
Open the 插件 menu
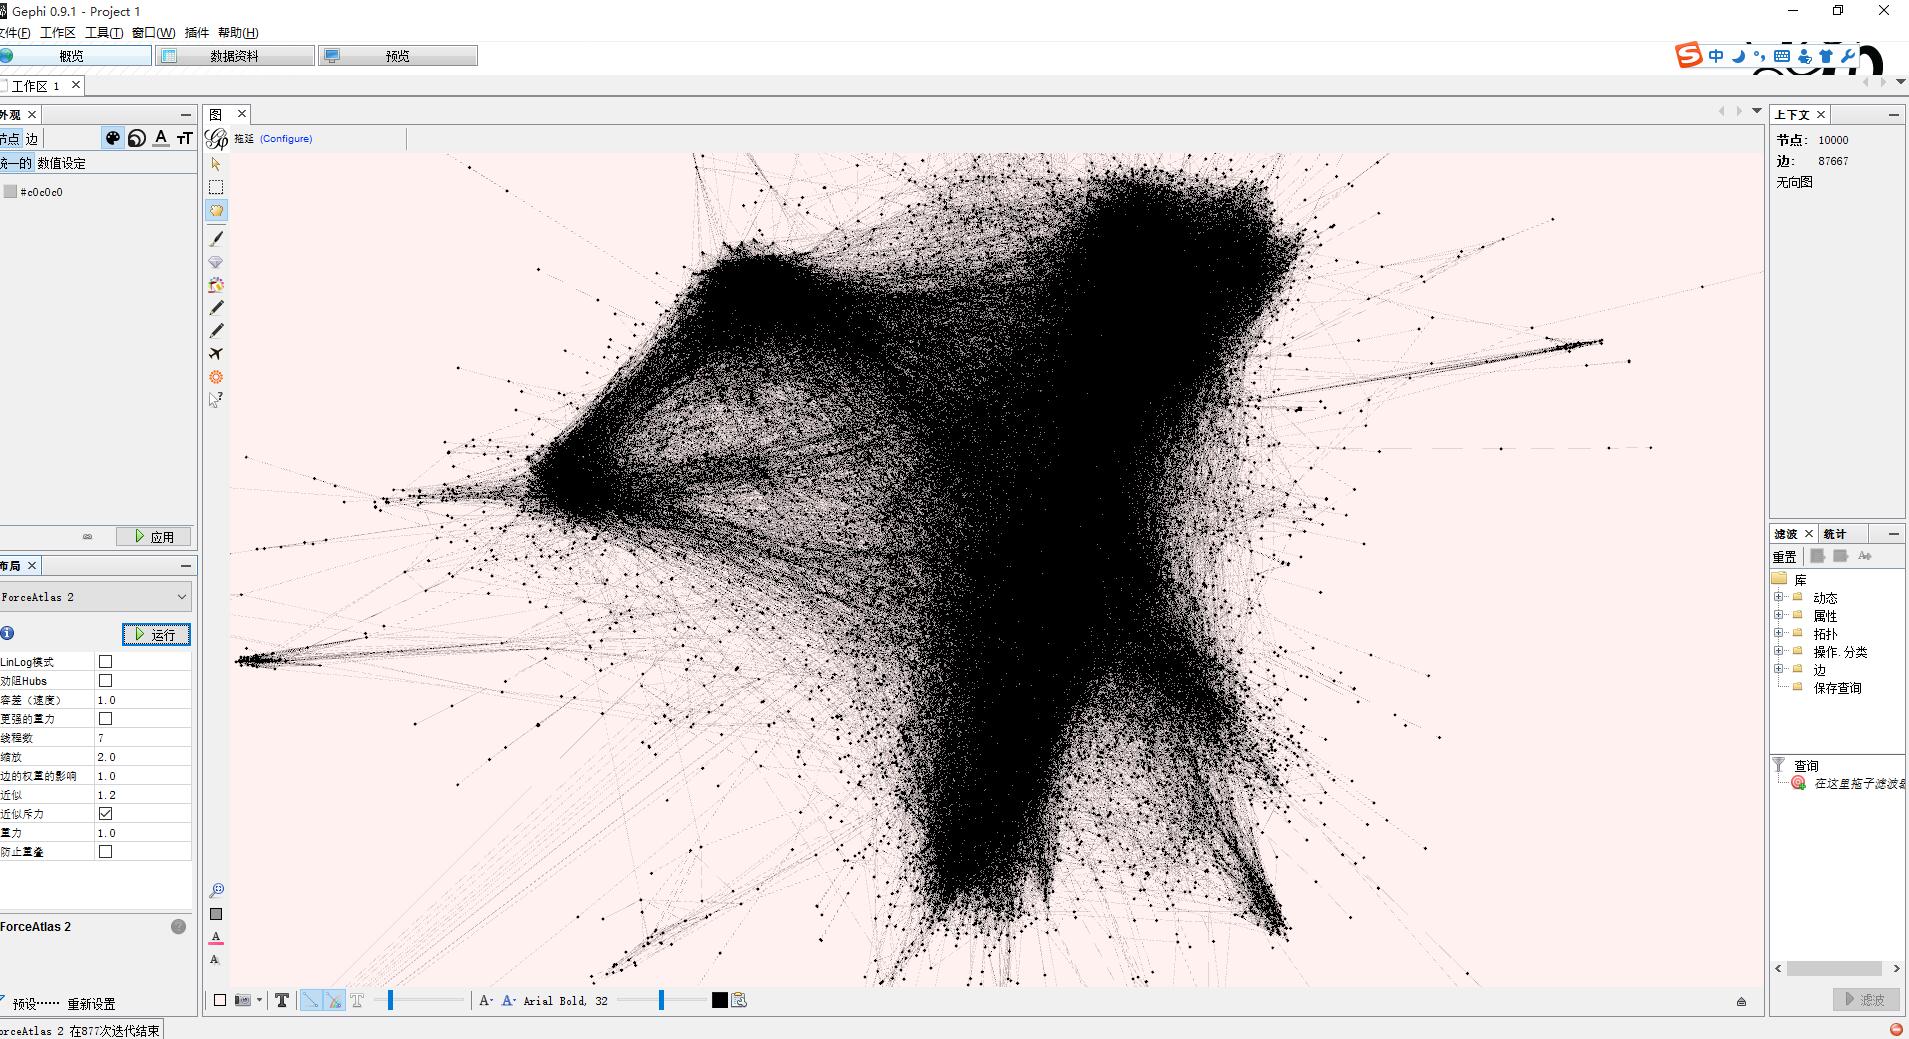[x=197, y=33]
